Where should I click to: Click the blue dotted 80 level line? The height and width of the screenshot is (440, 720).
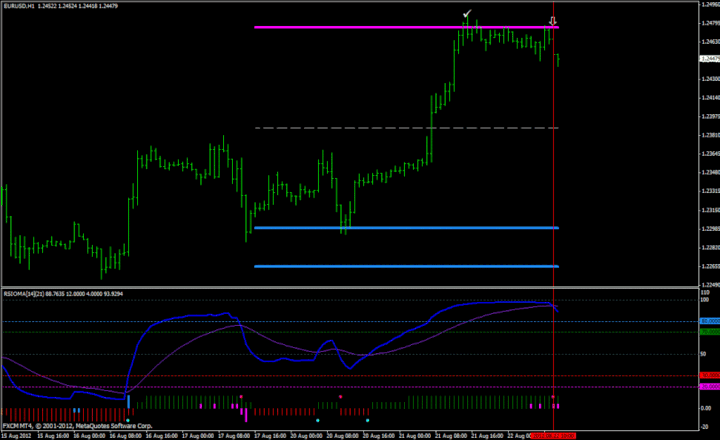[x=349, y=322]
